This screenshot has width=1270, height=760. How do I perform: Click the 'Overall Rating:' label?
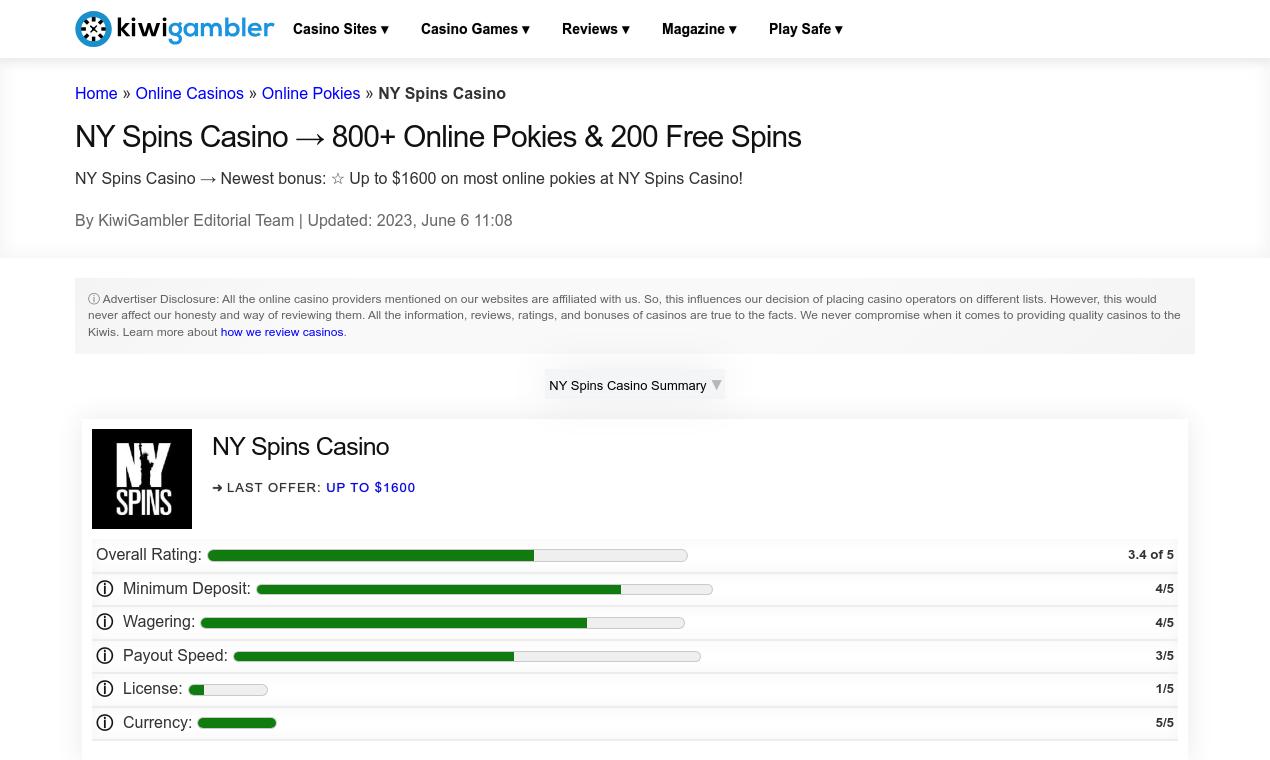click(149, 555)
